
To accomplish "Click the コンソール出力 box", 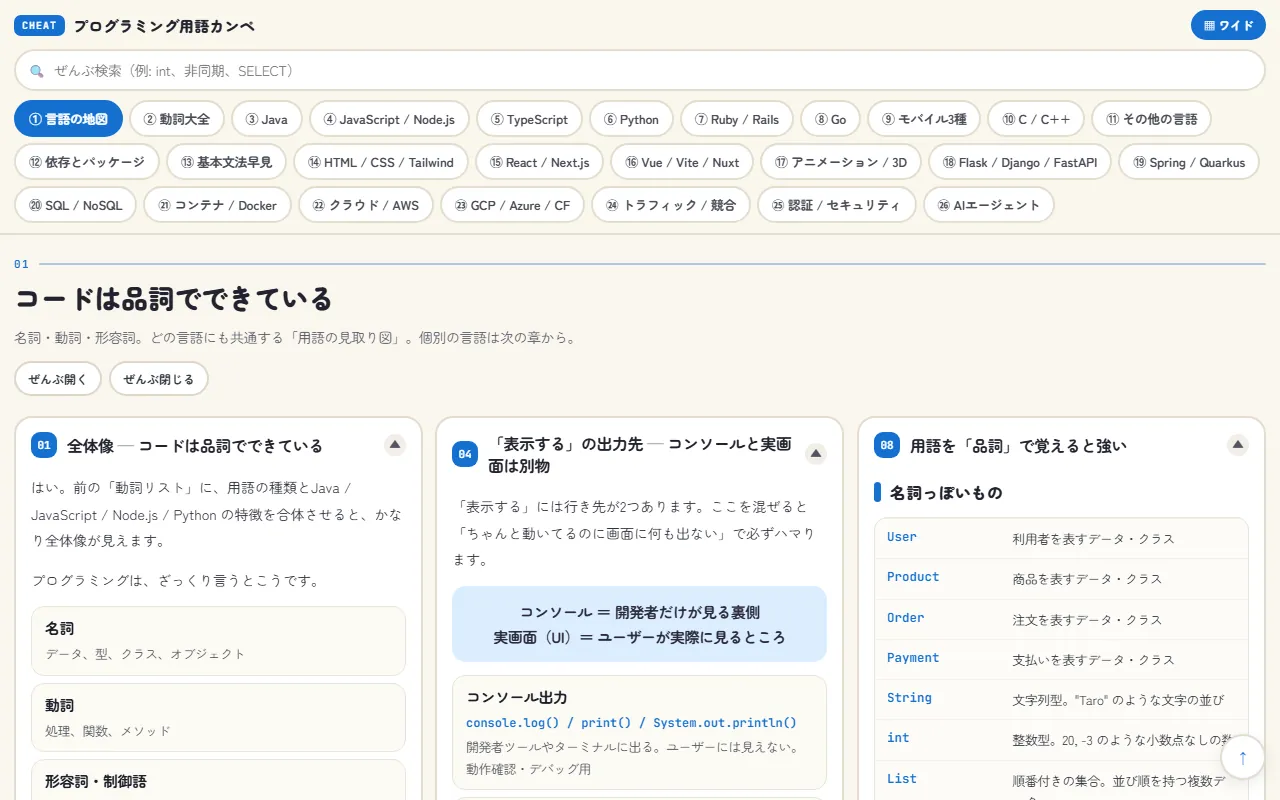I will tap(639, 733).
